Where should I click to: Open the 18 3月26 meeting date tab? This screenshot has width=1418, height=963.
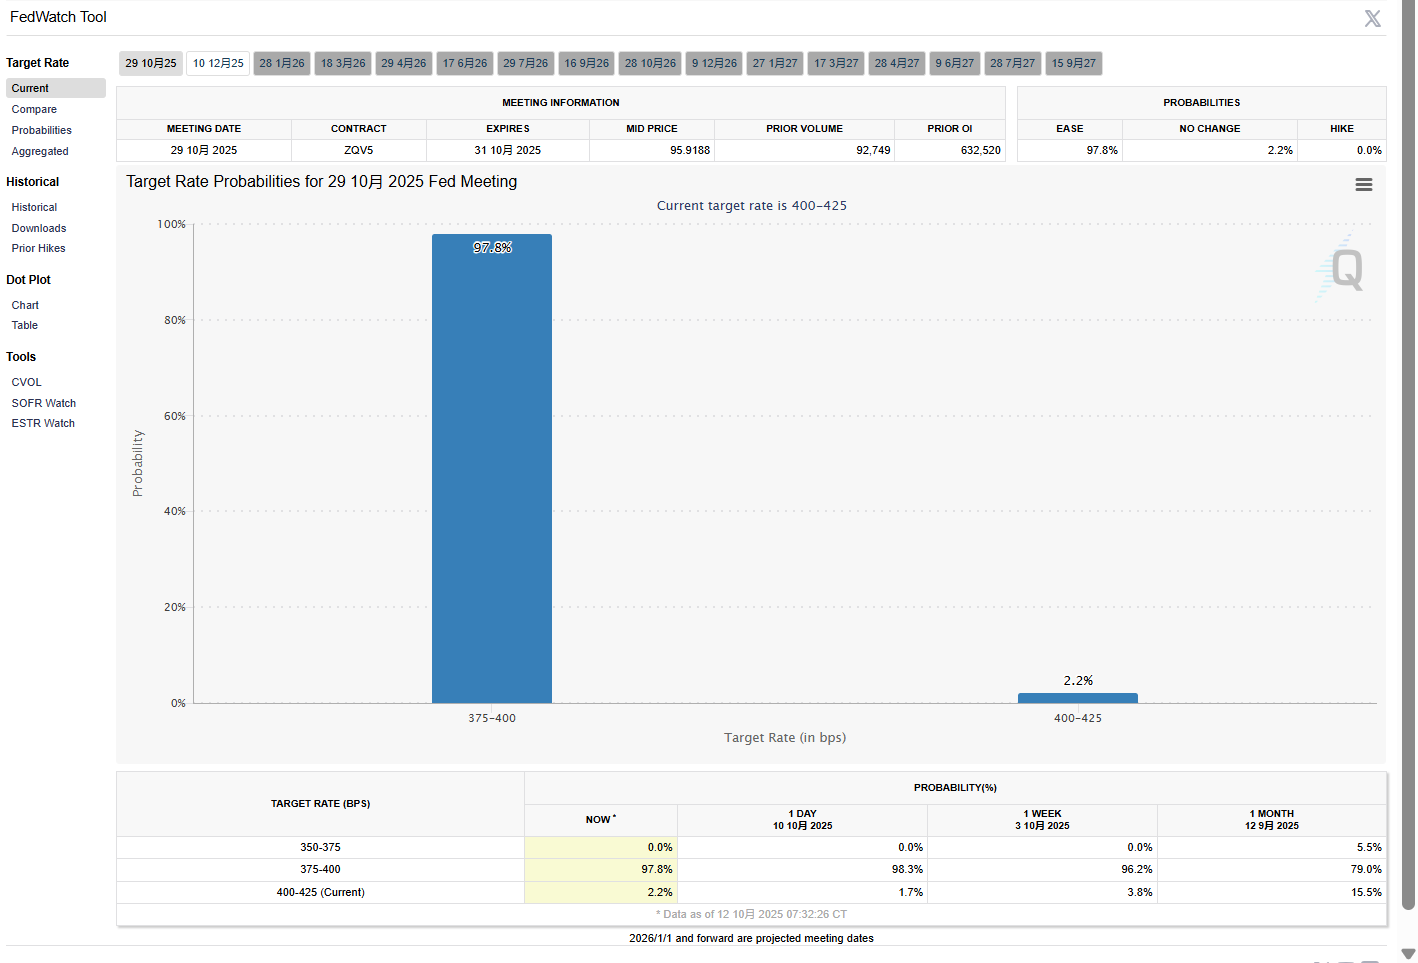[x=343, y=64]
